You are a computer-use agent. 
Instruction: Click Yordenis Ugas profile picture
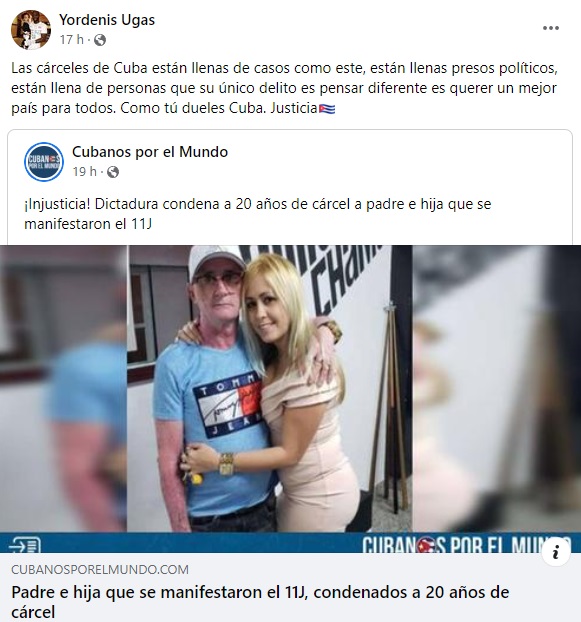[31, 30]
